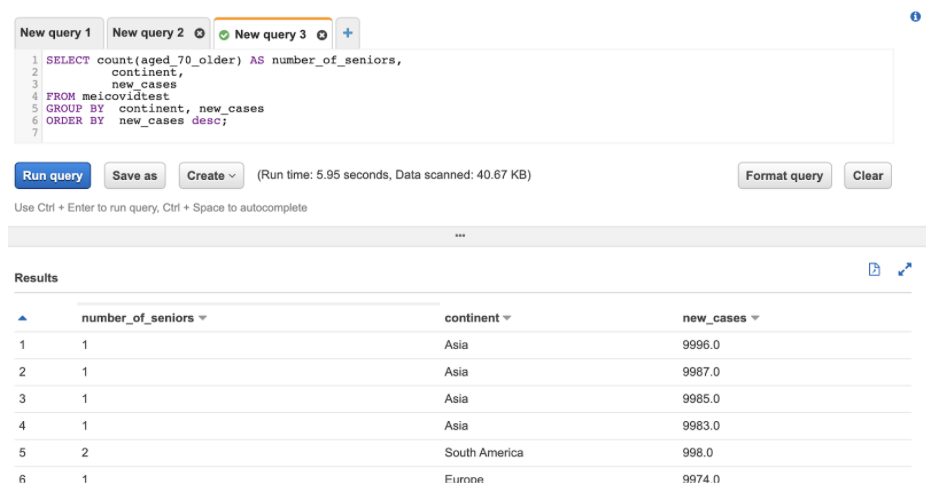Open continent column sort arrow
Image resolution: width=938 pixels, height=492 pixels.
pyautogui.click(x=507, y=318)
